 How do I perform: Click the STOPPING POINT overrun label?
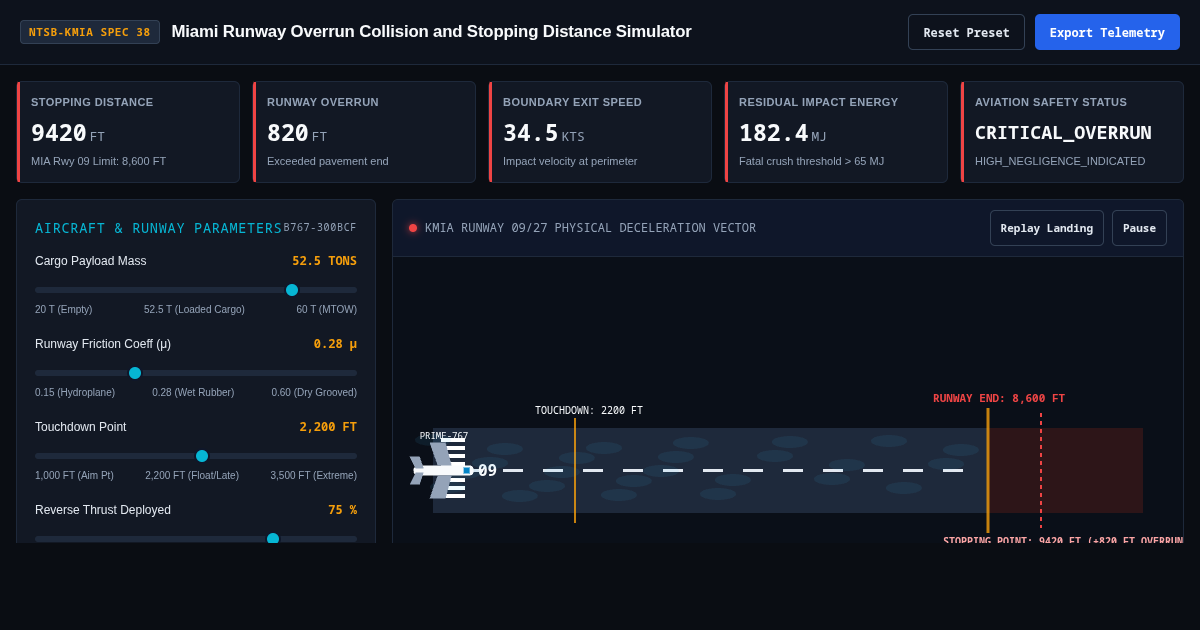[x=1063, y=540]
